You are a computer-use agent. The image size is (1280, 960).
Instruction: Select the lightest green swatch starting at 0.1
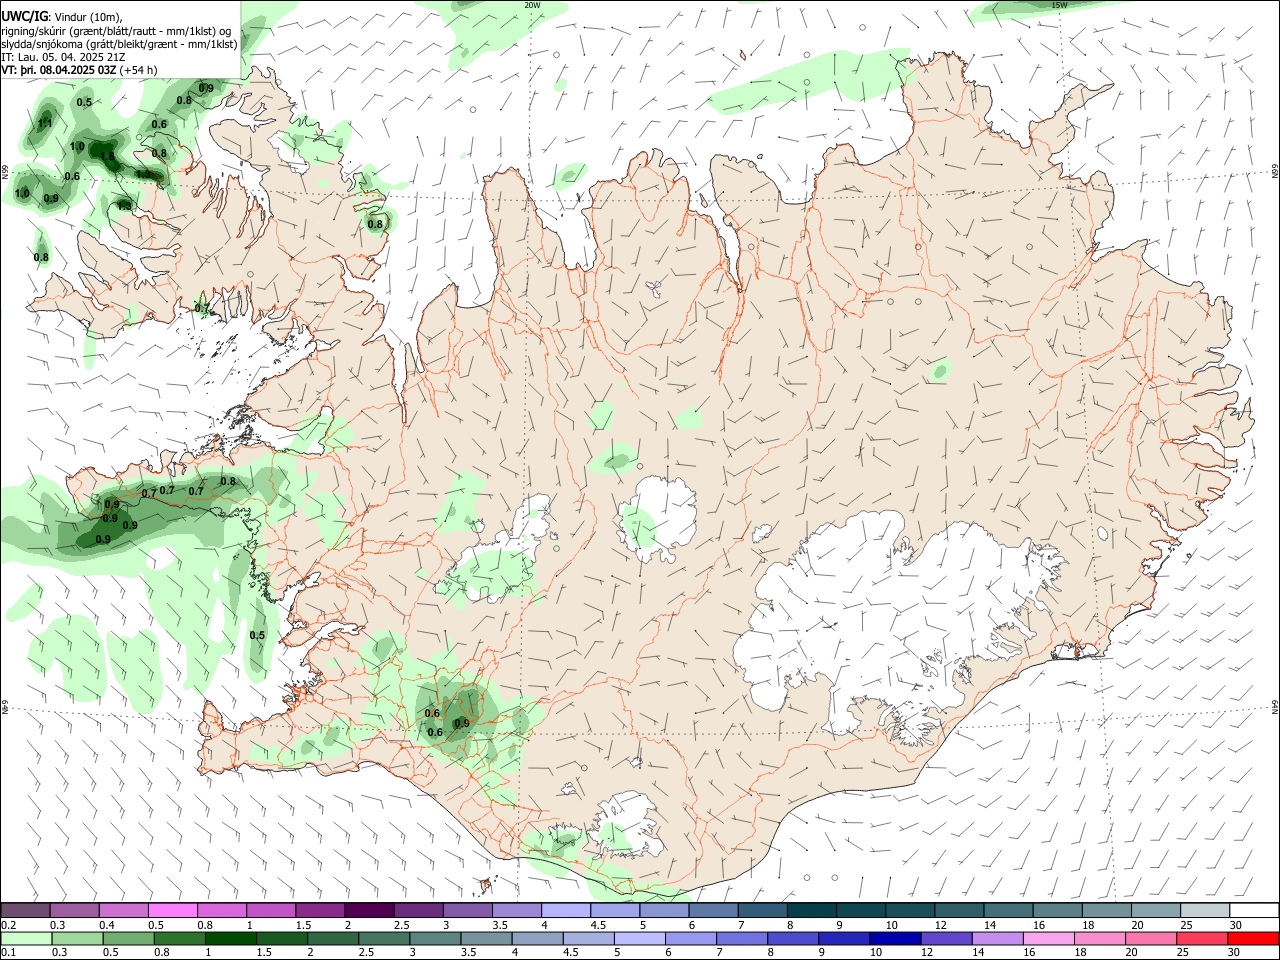point(26,938)
